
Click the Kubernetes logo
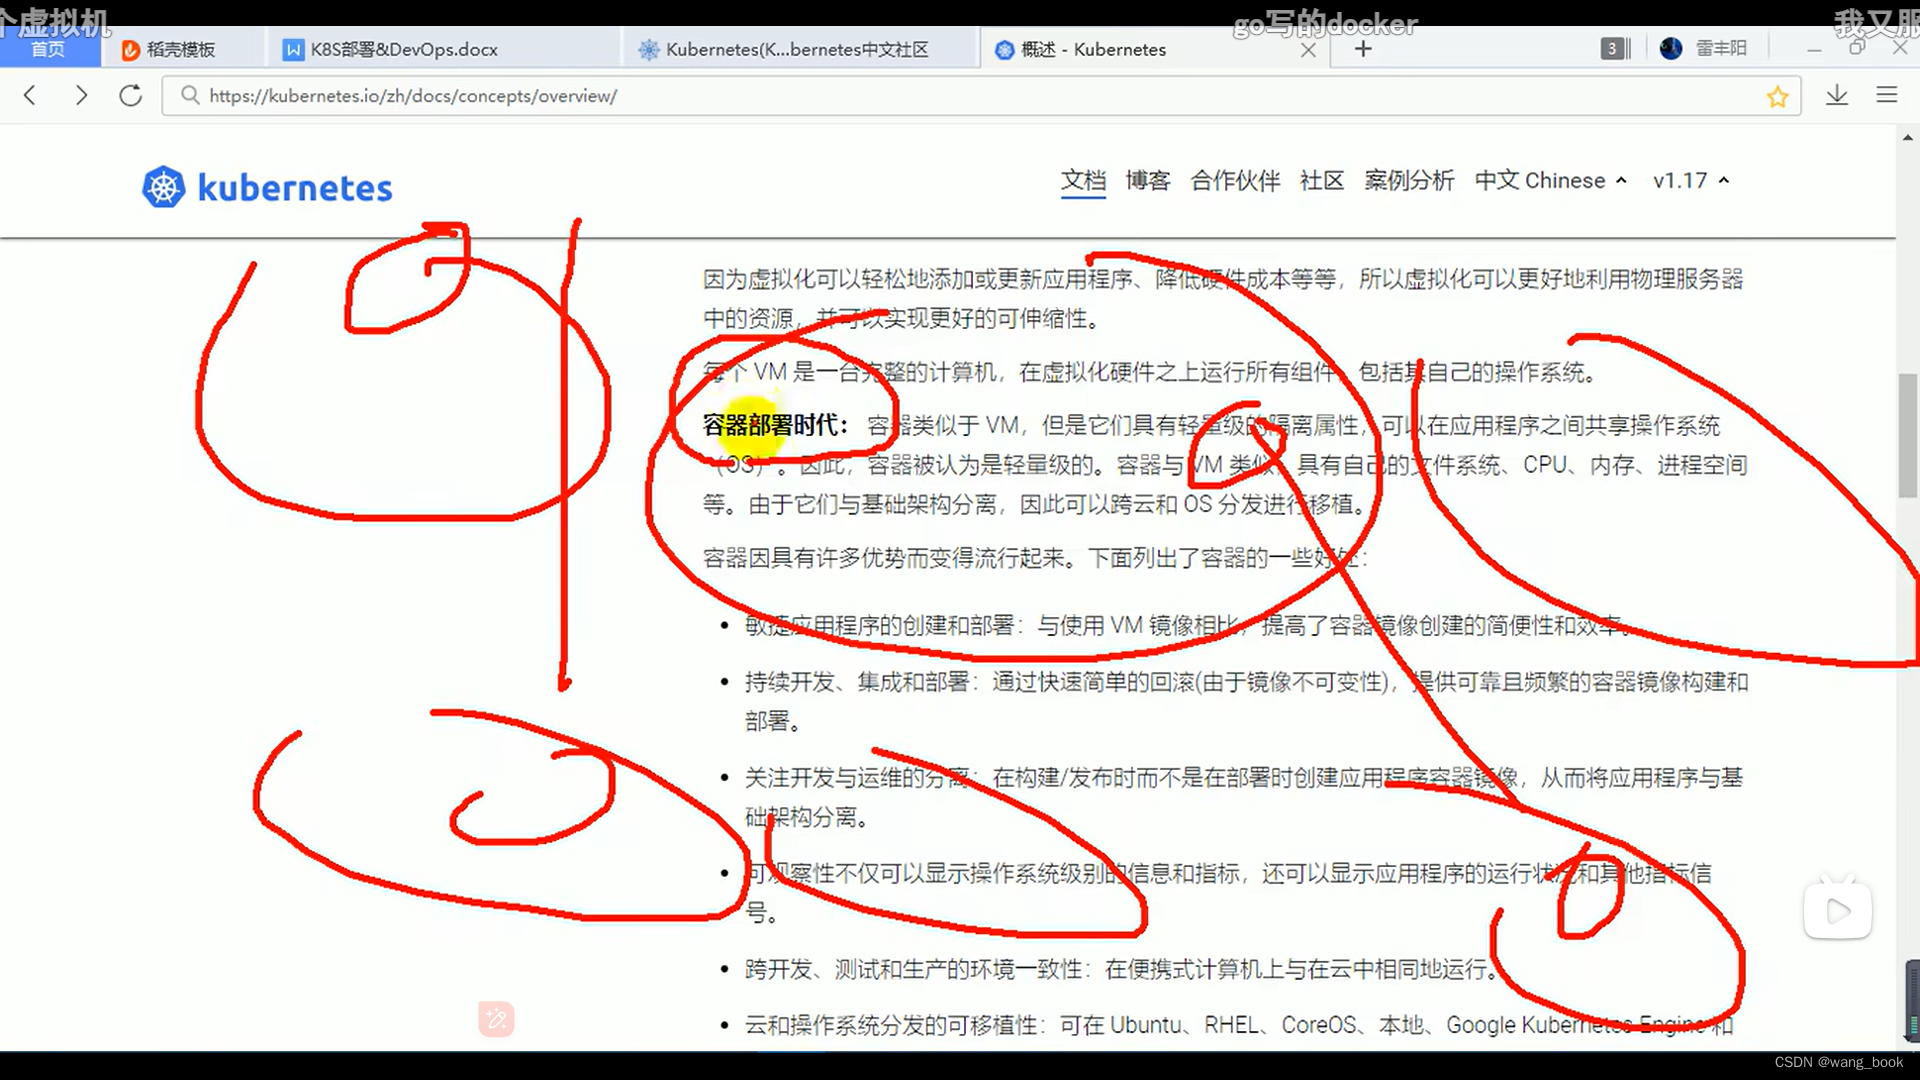pyautogui.click(x=267, y=187)
